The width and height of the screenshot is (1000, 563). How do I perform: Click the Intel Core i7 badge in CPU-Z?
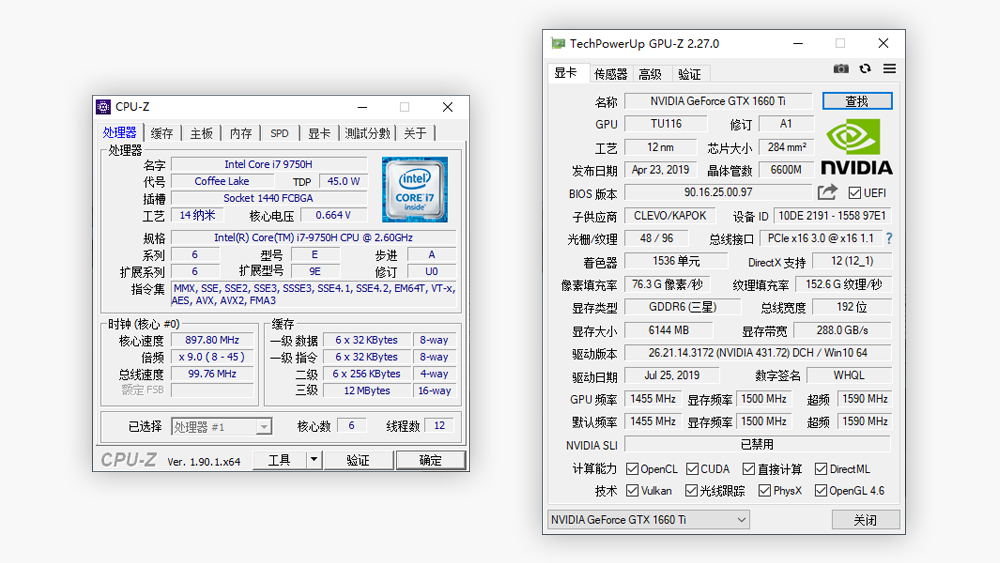pos(415,189)
